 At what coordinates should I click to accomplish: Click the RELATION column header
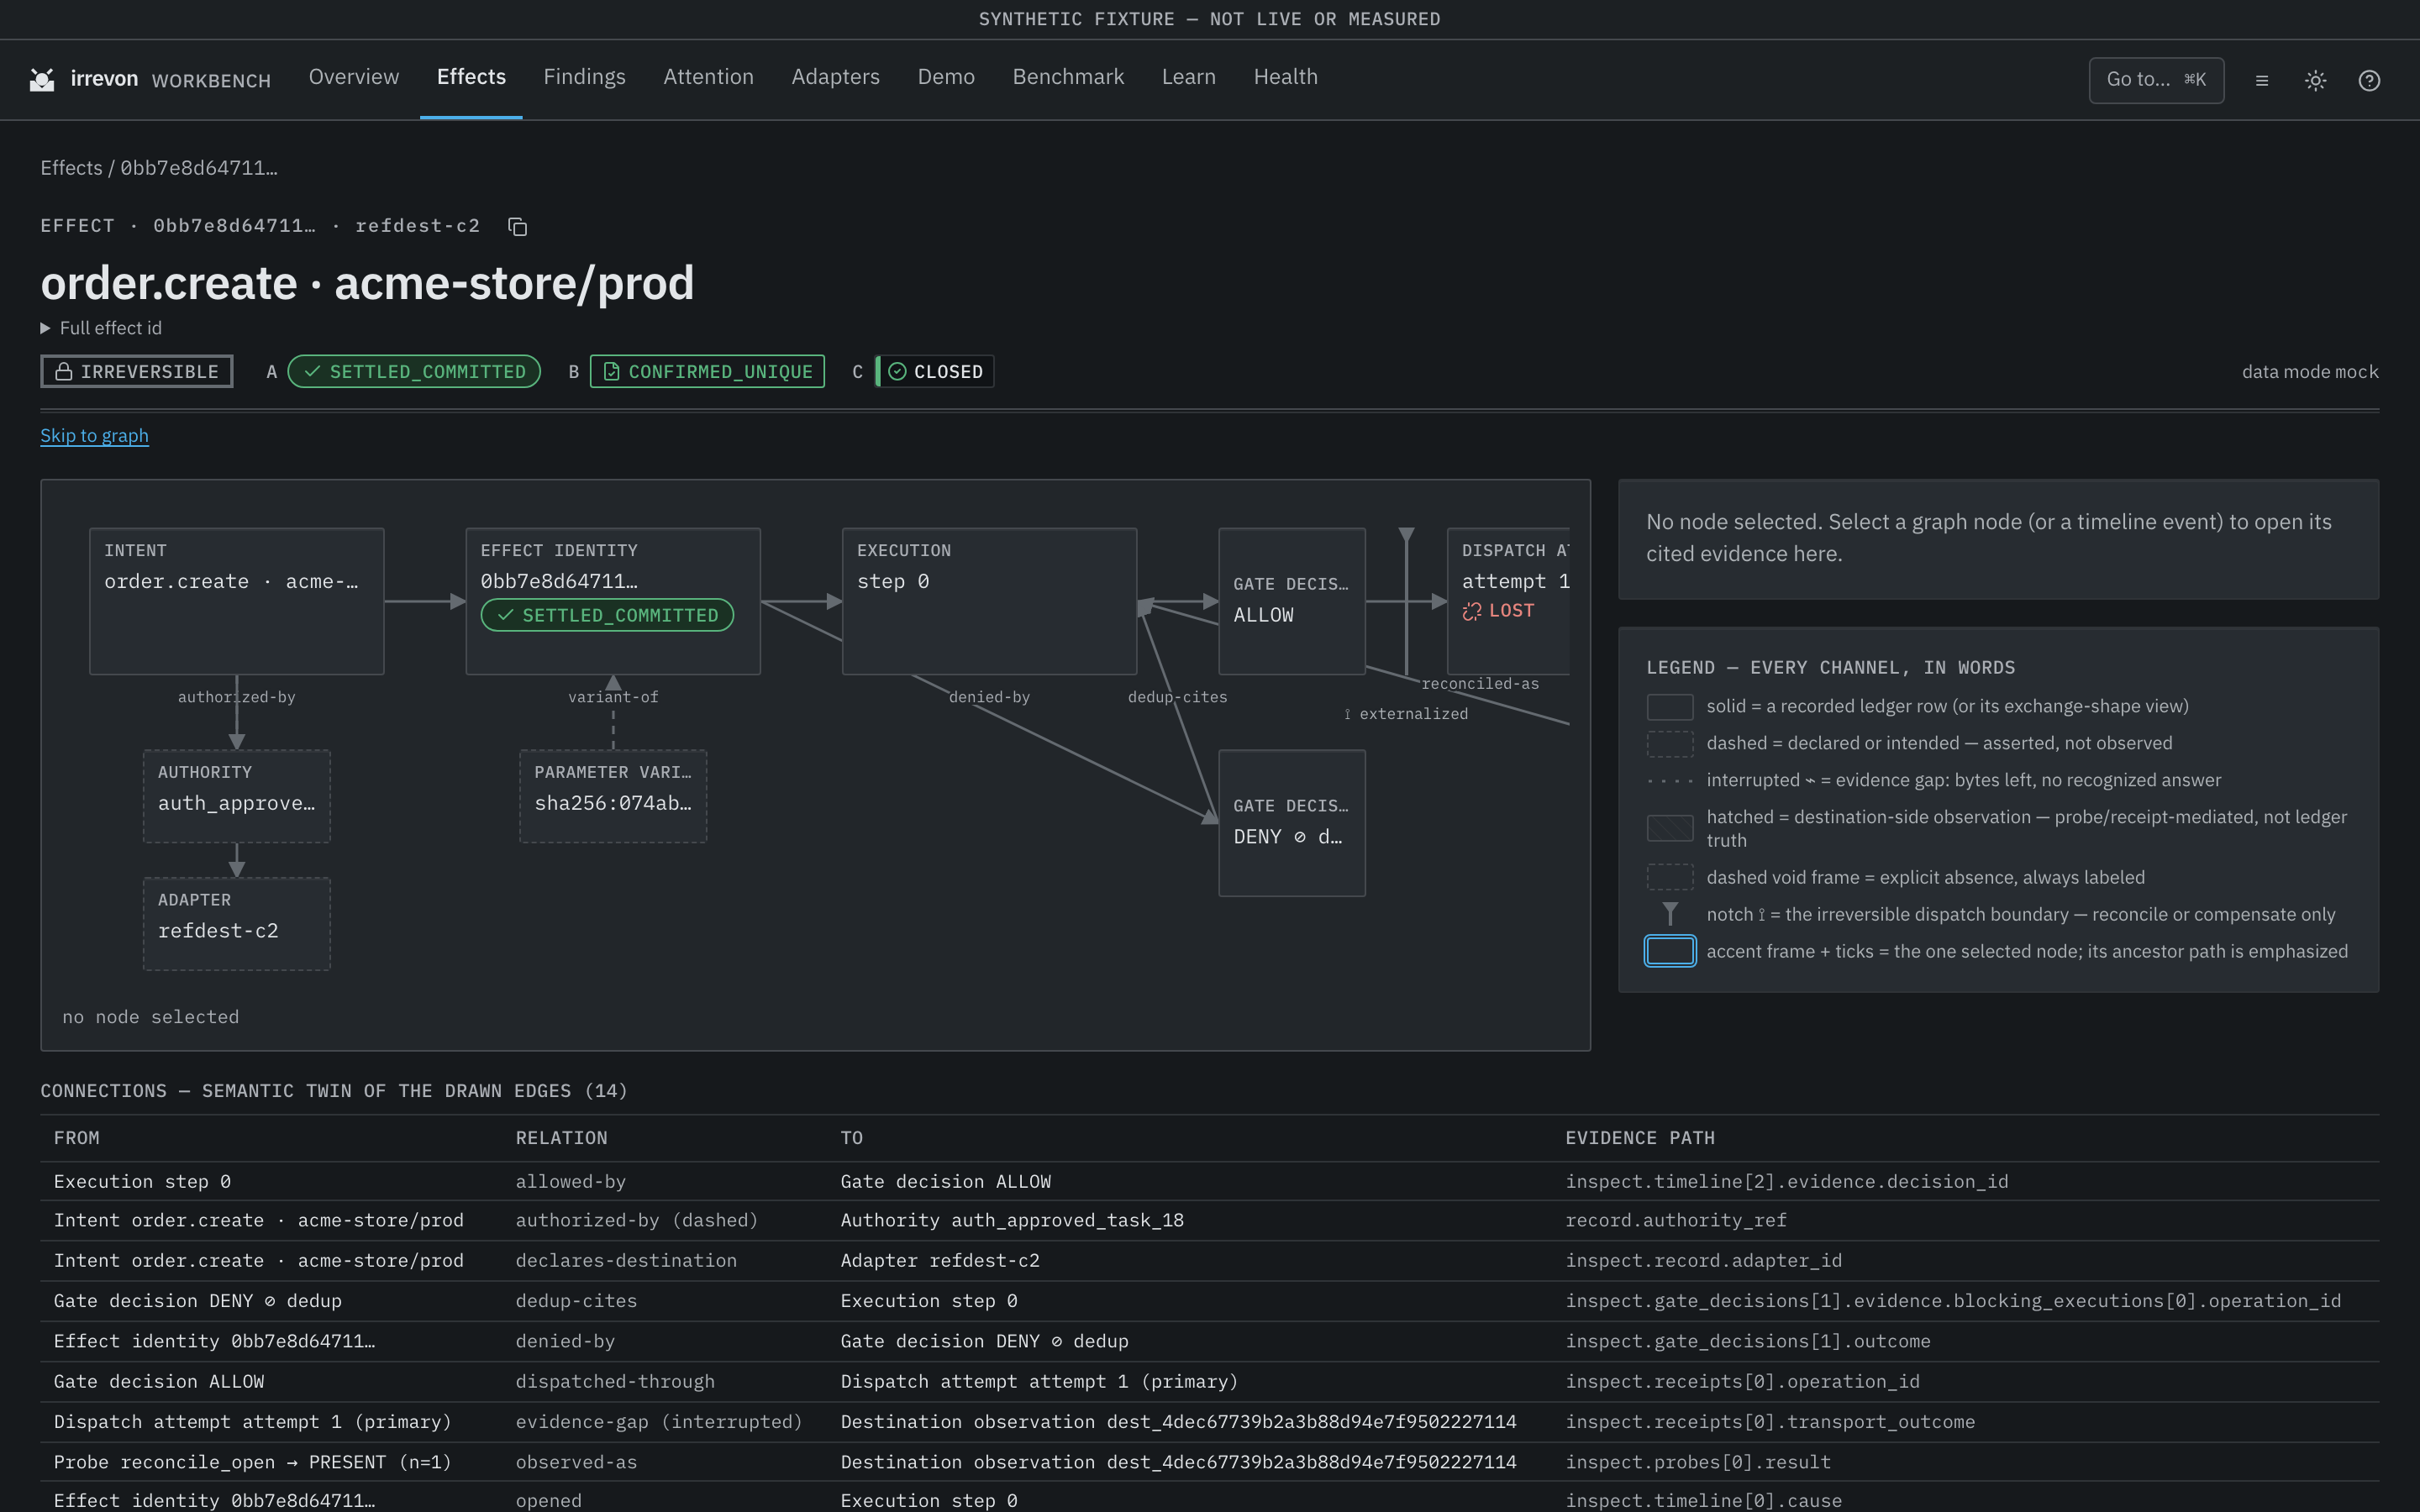click(562, 1138)
